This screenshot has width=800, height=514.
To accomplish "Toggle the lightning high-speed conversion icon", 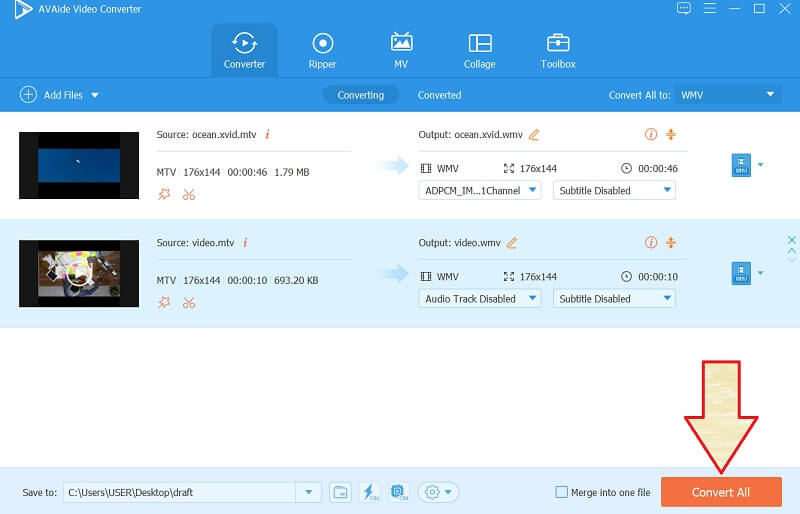I will 369,493.
